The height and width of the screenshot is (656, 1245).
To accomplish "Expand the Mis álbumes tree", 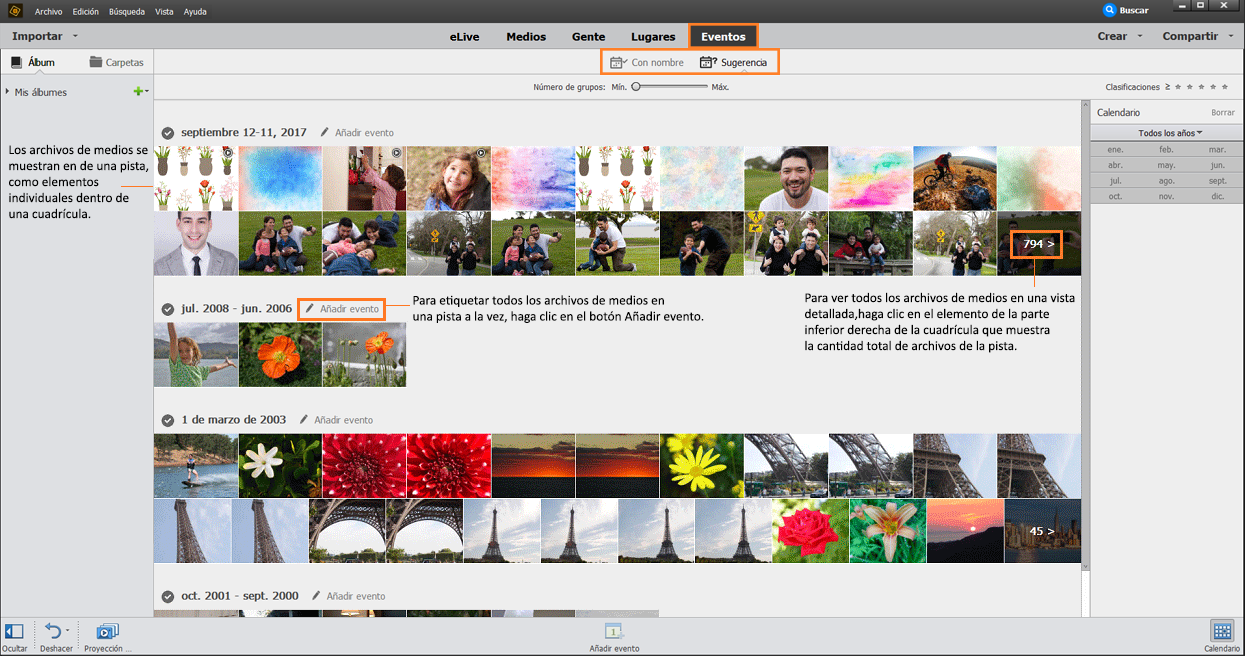I will point(8,92).
